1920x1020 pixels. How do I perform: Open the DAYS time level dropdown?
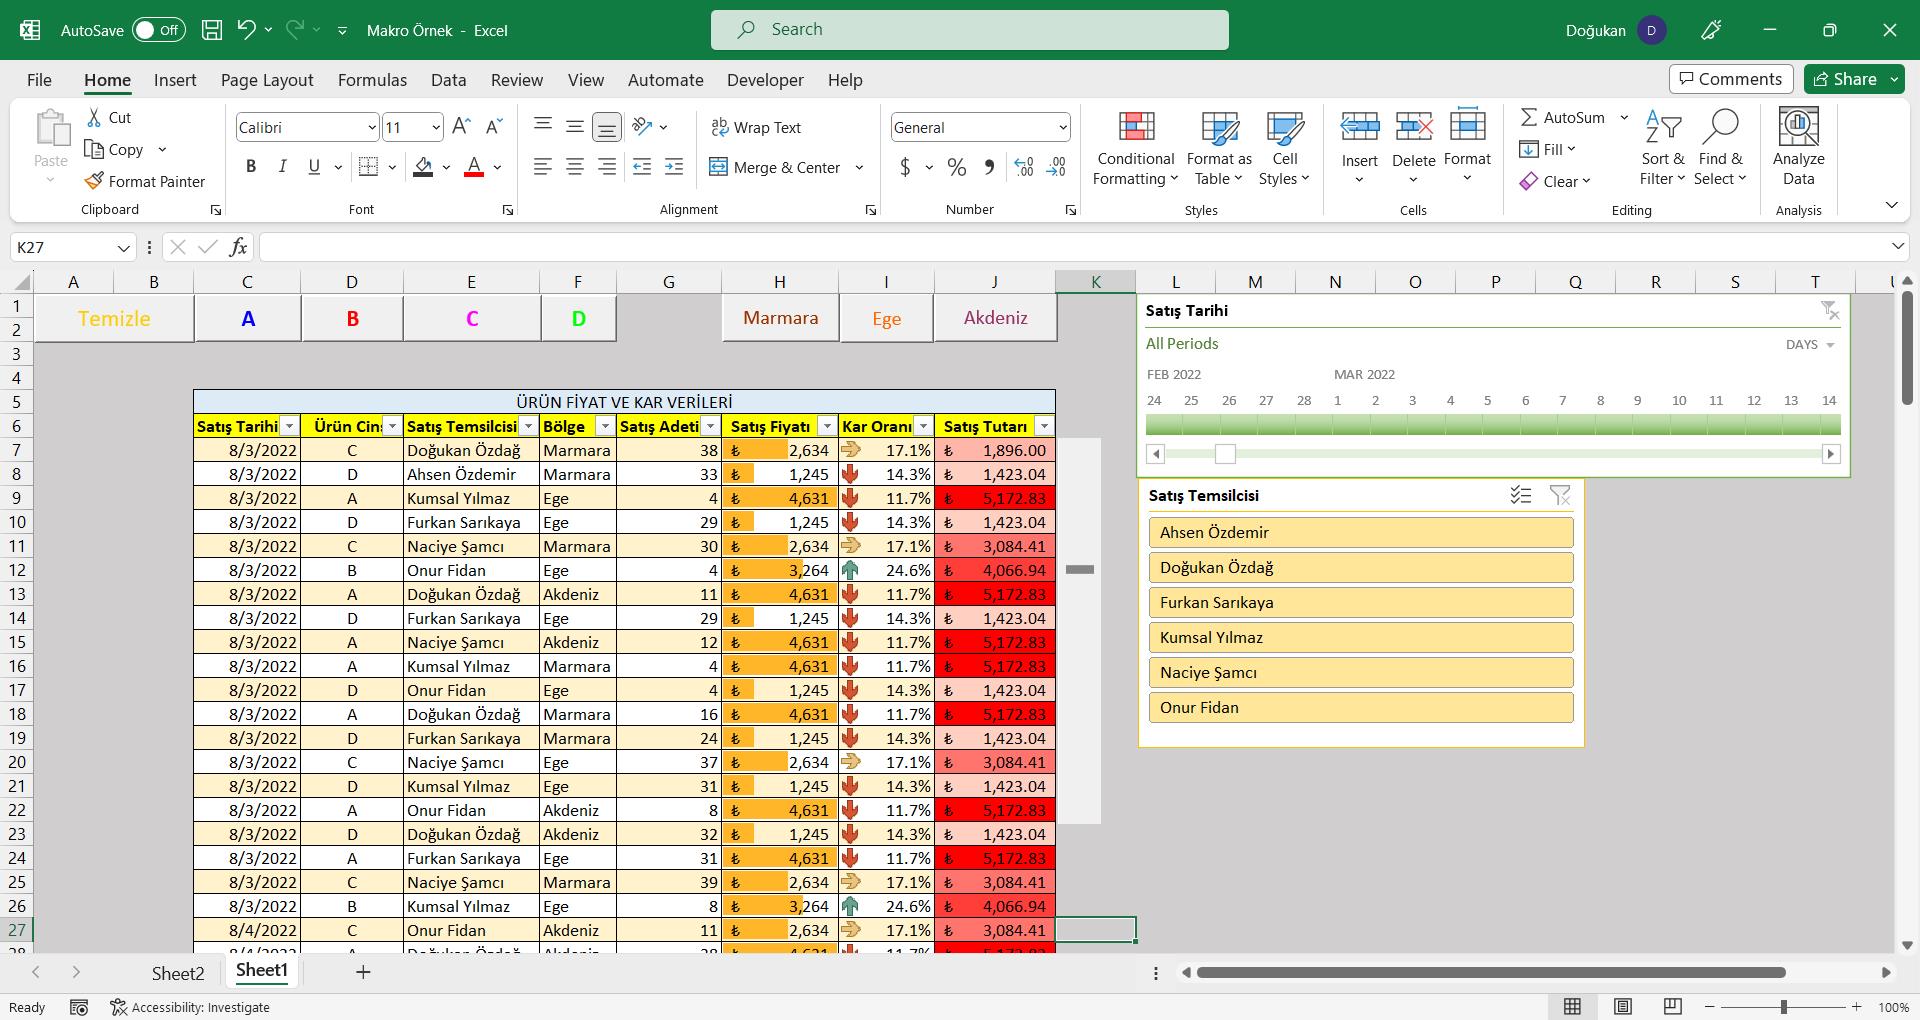[1810, 345]
